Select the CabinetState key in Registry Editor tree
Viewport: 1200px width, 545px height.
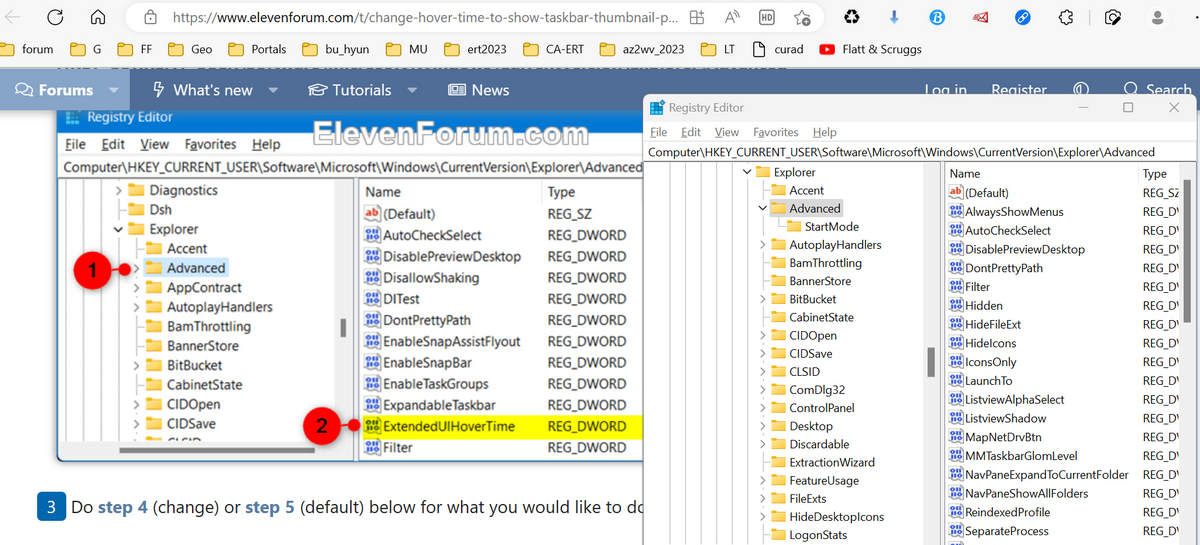click(812, 317)
